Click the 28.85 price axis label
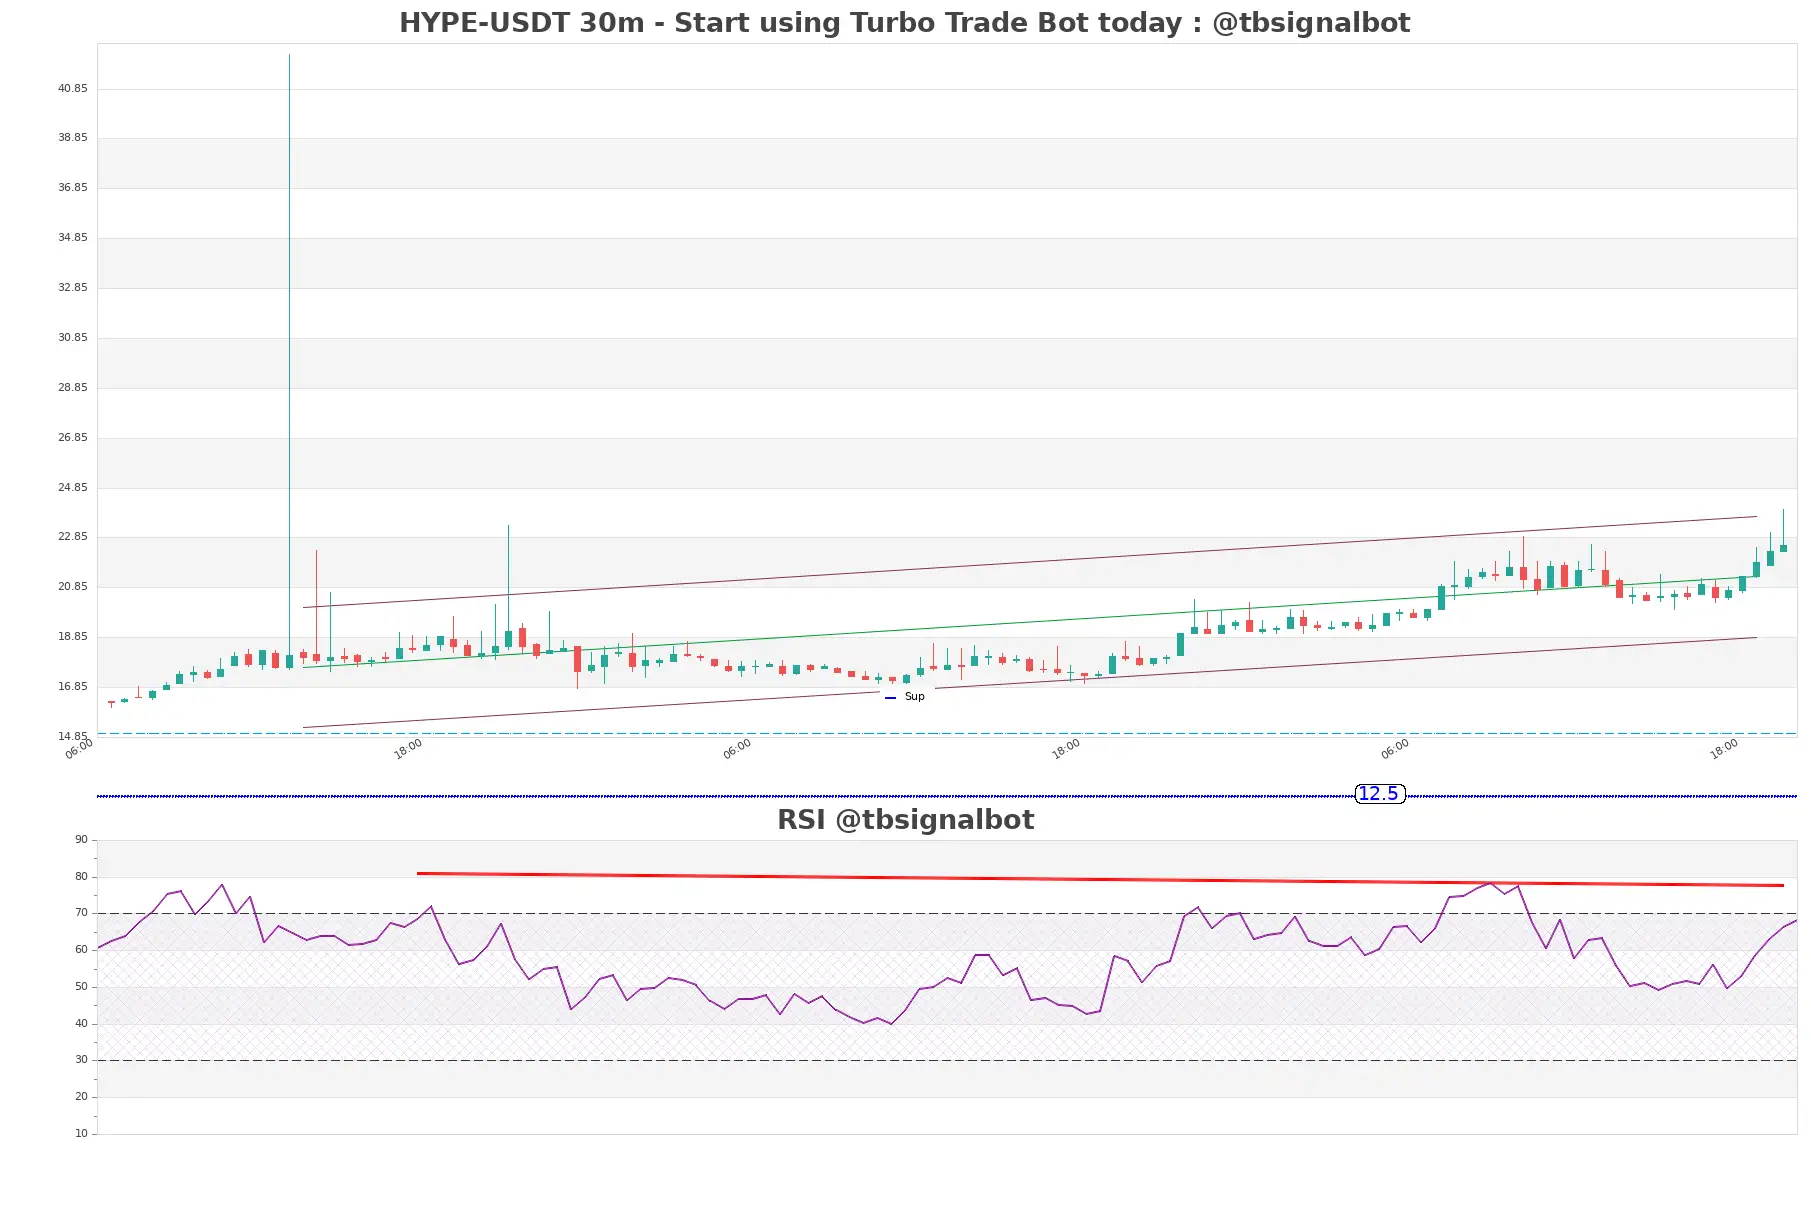Viewport: 1811px width, 1208px height. (72, 388)
